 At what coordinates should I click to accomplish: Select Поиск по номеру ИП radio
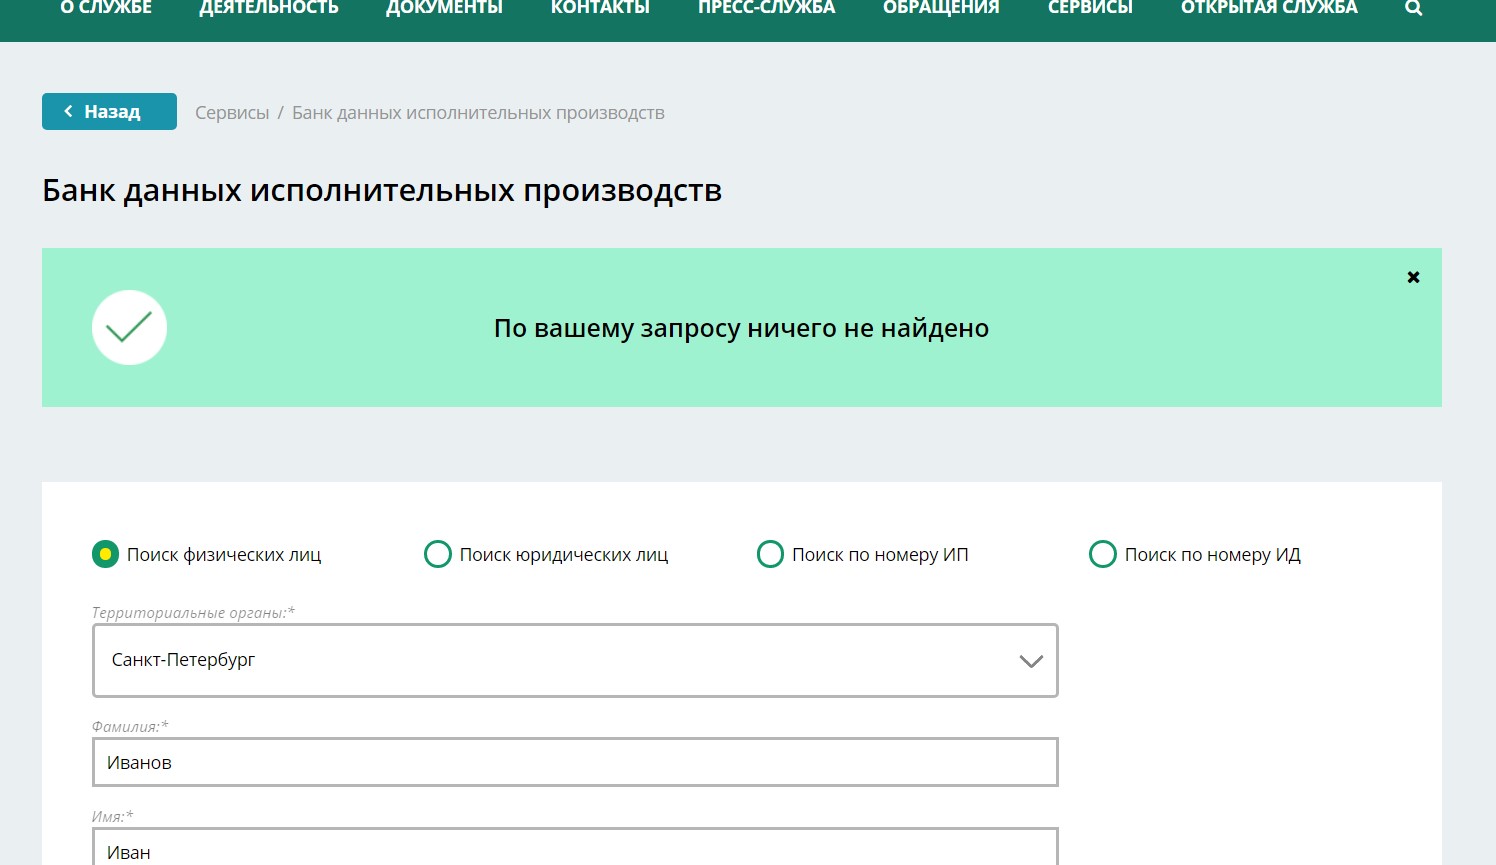tap(770, 554)
